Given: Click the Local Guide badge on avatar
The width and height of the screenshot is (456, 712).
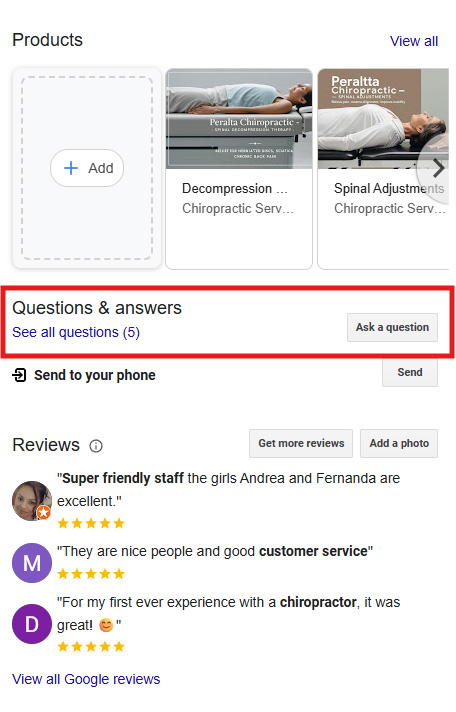Looking at the screenshot, I should (x=44, y=513).
